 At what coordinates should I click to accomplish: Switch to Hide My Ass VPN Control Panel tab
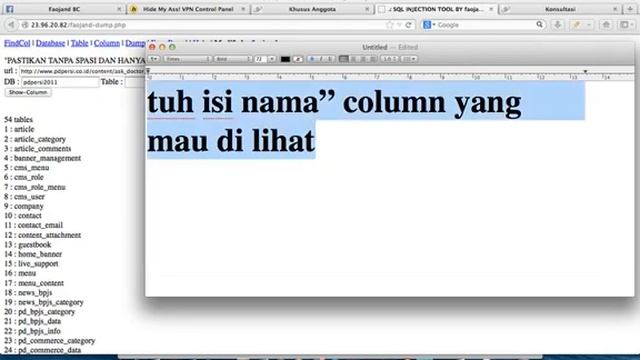(x=188, y=9)
